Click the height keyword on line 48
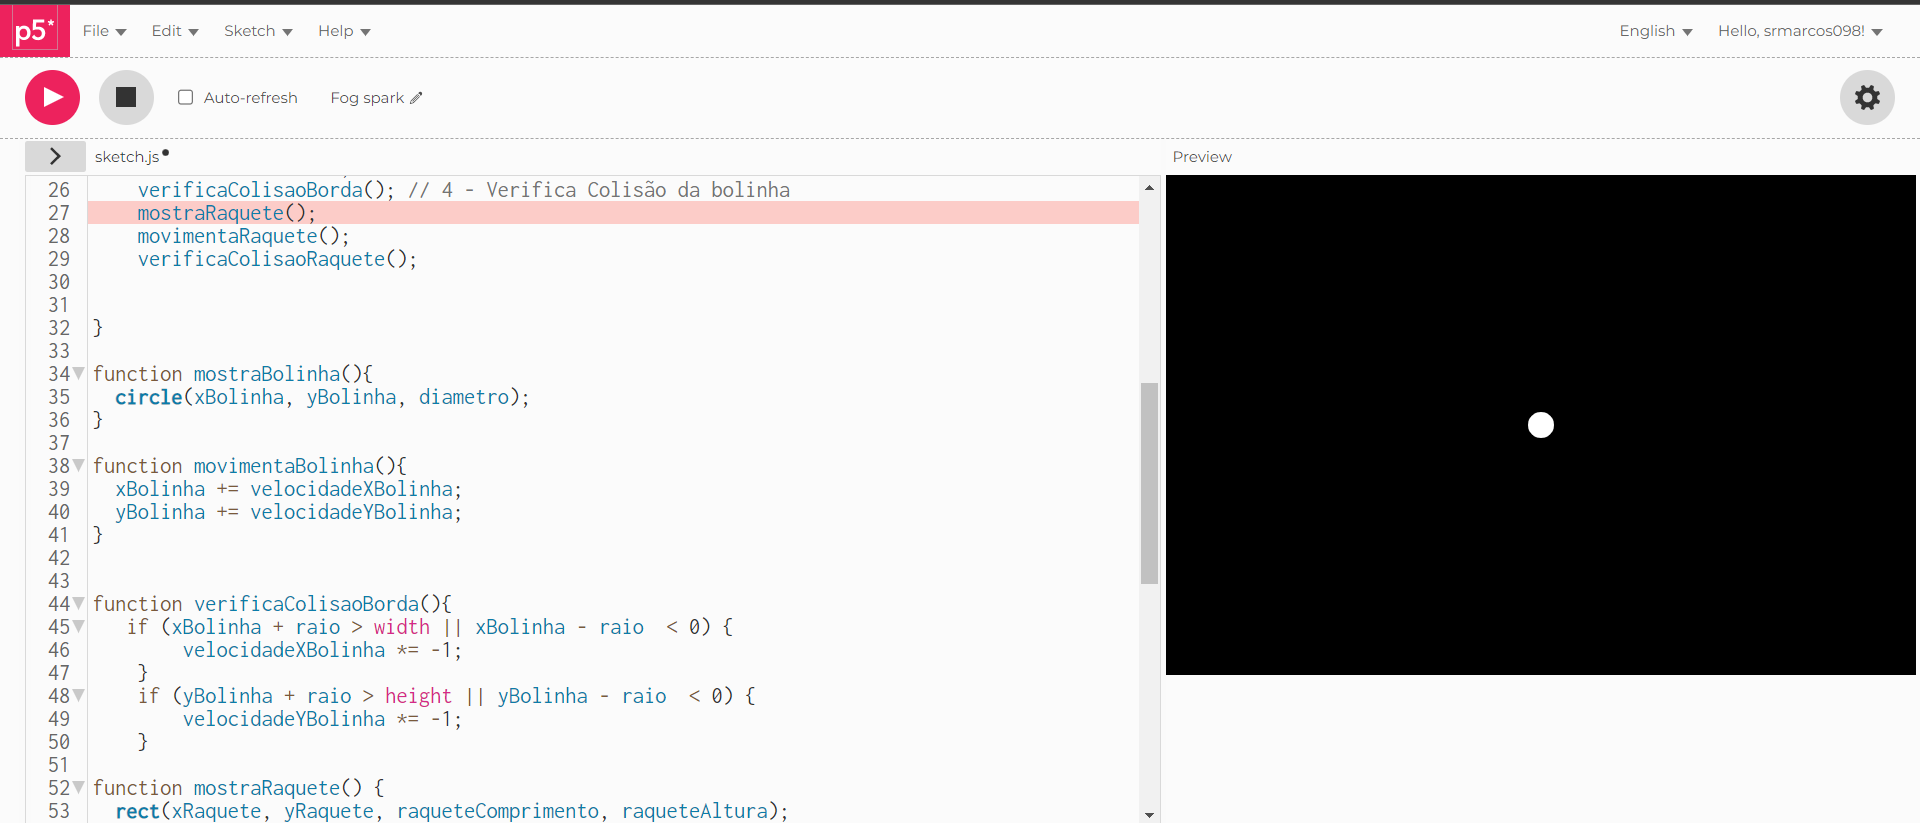 418,696
